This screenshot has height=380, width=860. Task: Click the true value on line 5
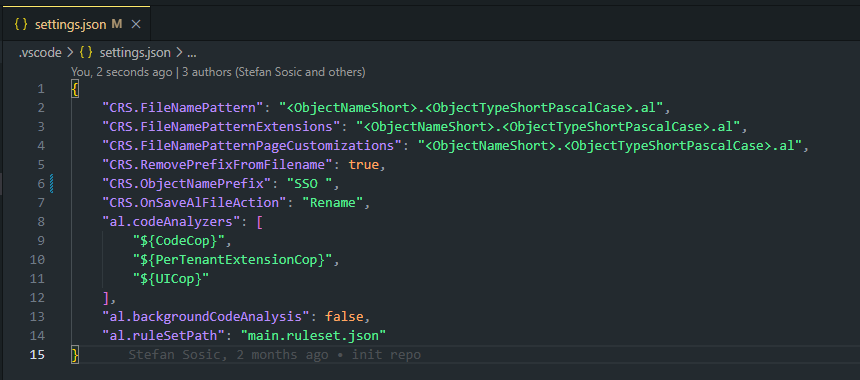tap(364, 165)
